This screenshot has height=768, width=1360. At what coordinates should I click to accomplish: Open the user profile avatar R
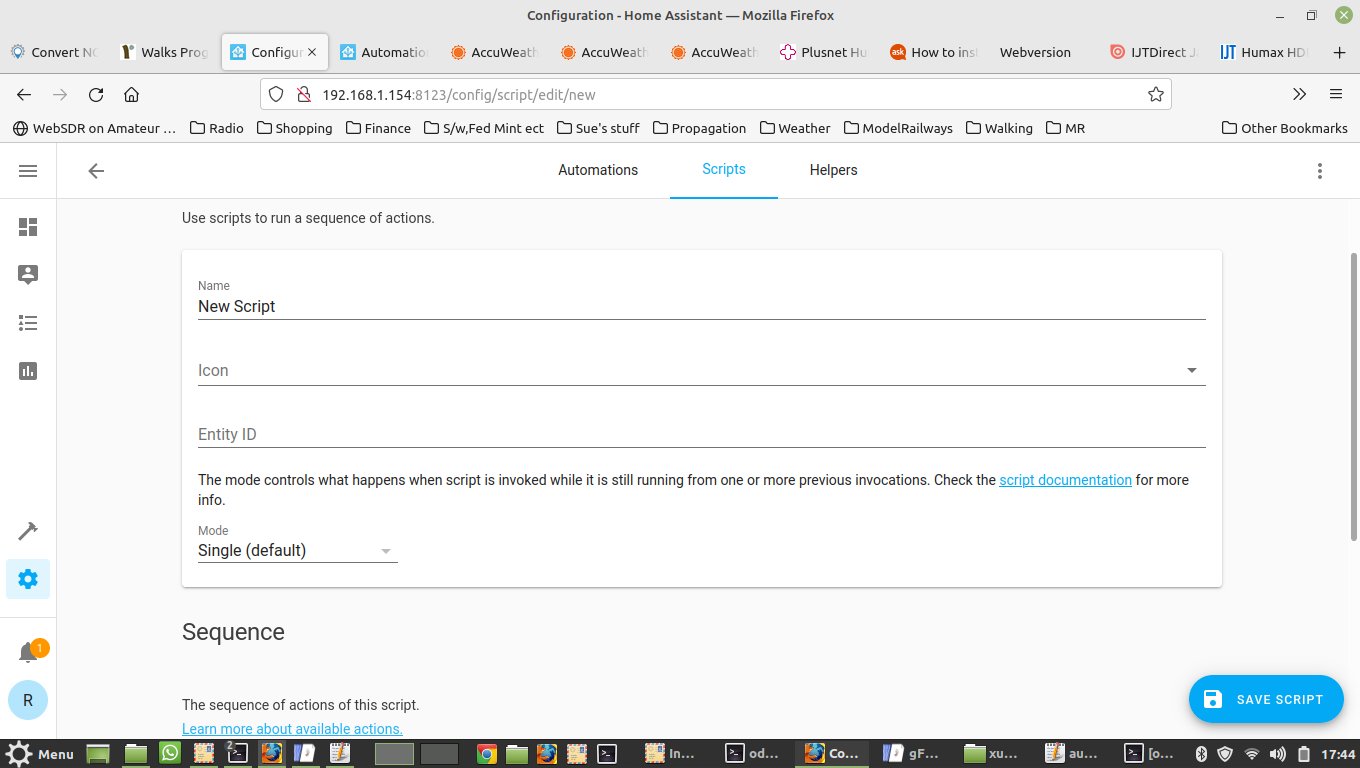tap(28, 700)
